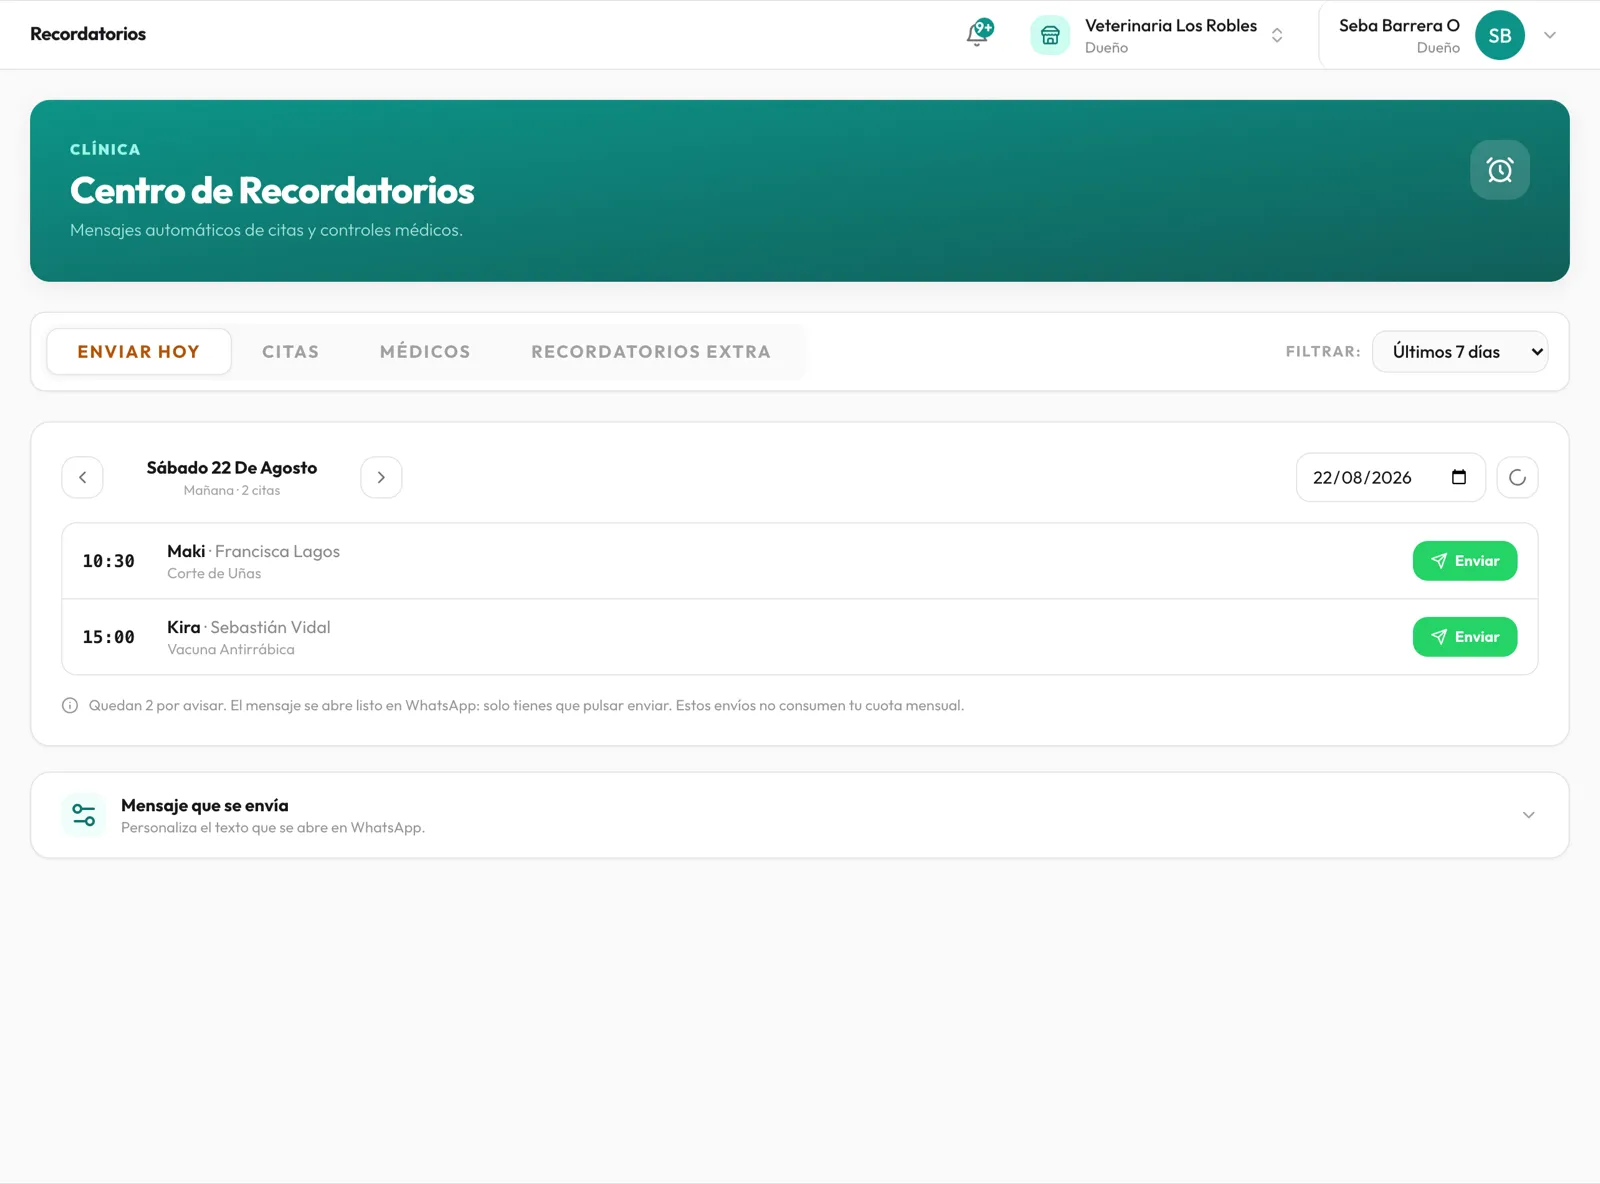This screenshot has height=1184, width=1600.
Task: Click the Vacuna Antirrábica service text
Action: pos(231,650)
